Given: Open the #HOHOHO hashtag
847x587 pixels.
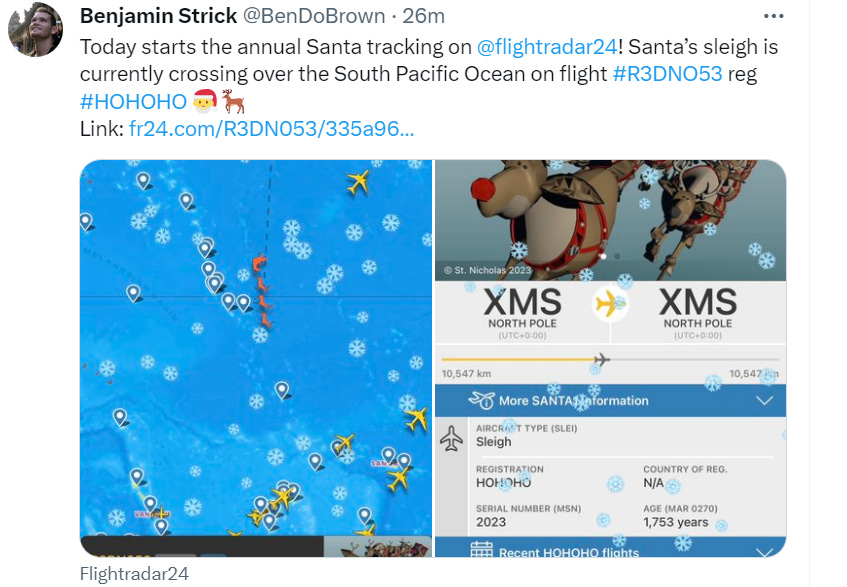Looking at the screenshot, I should point(133,102).
